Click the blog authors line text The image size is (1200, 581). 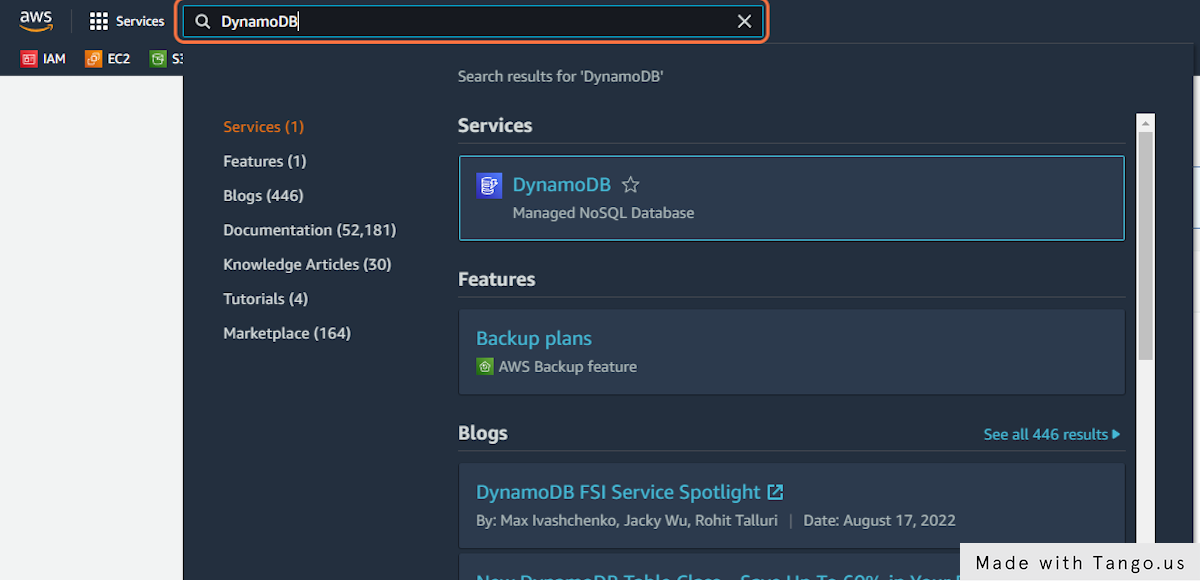625,521
